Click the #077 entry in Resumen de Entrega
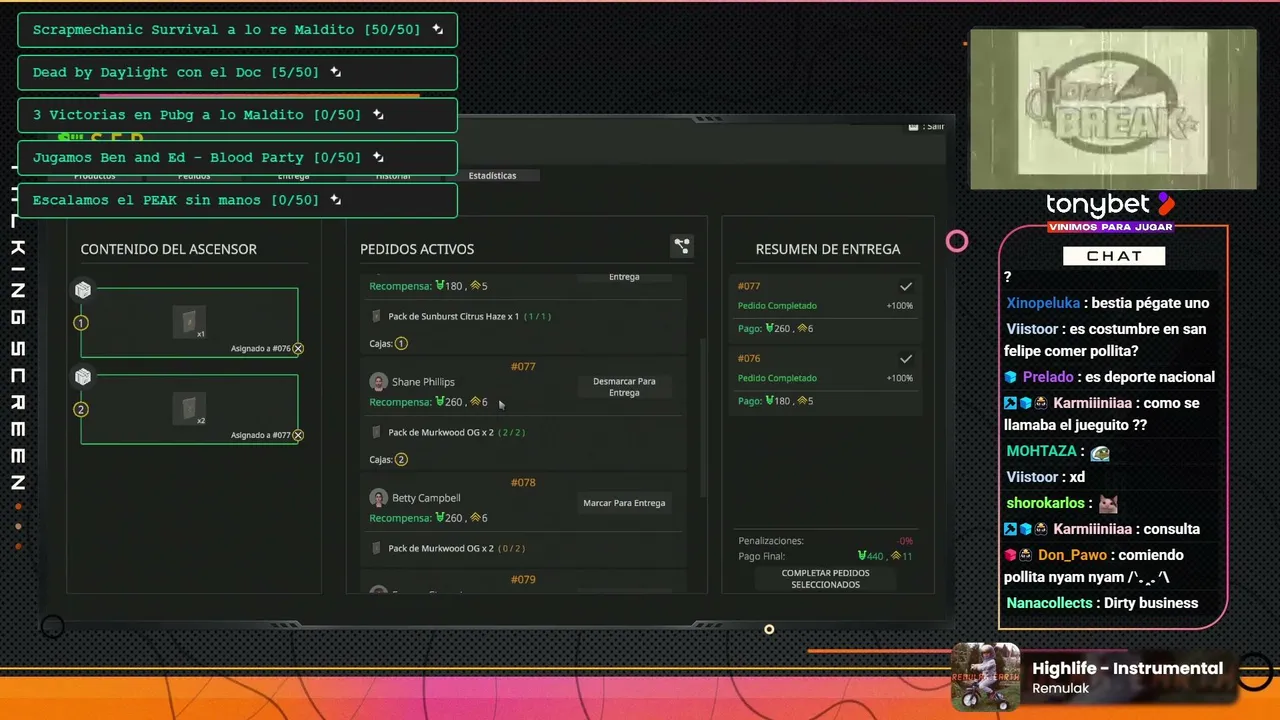Screen dimensions: 1280x720 click(x=825, y=307)
